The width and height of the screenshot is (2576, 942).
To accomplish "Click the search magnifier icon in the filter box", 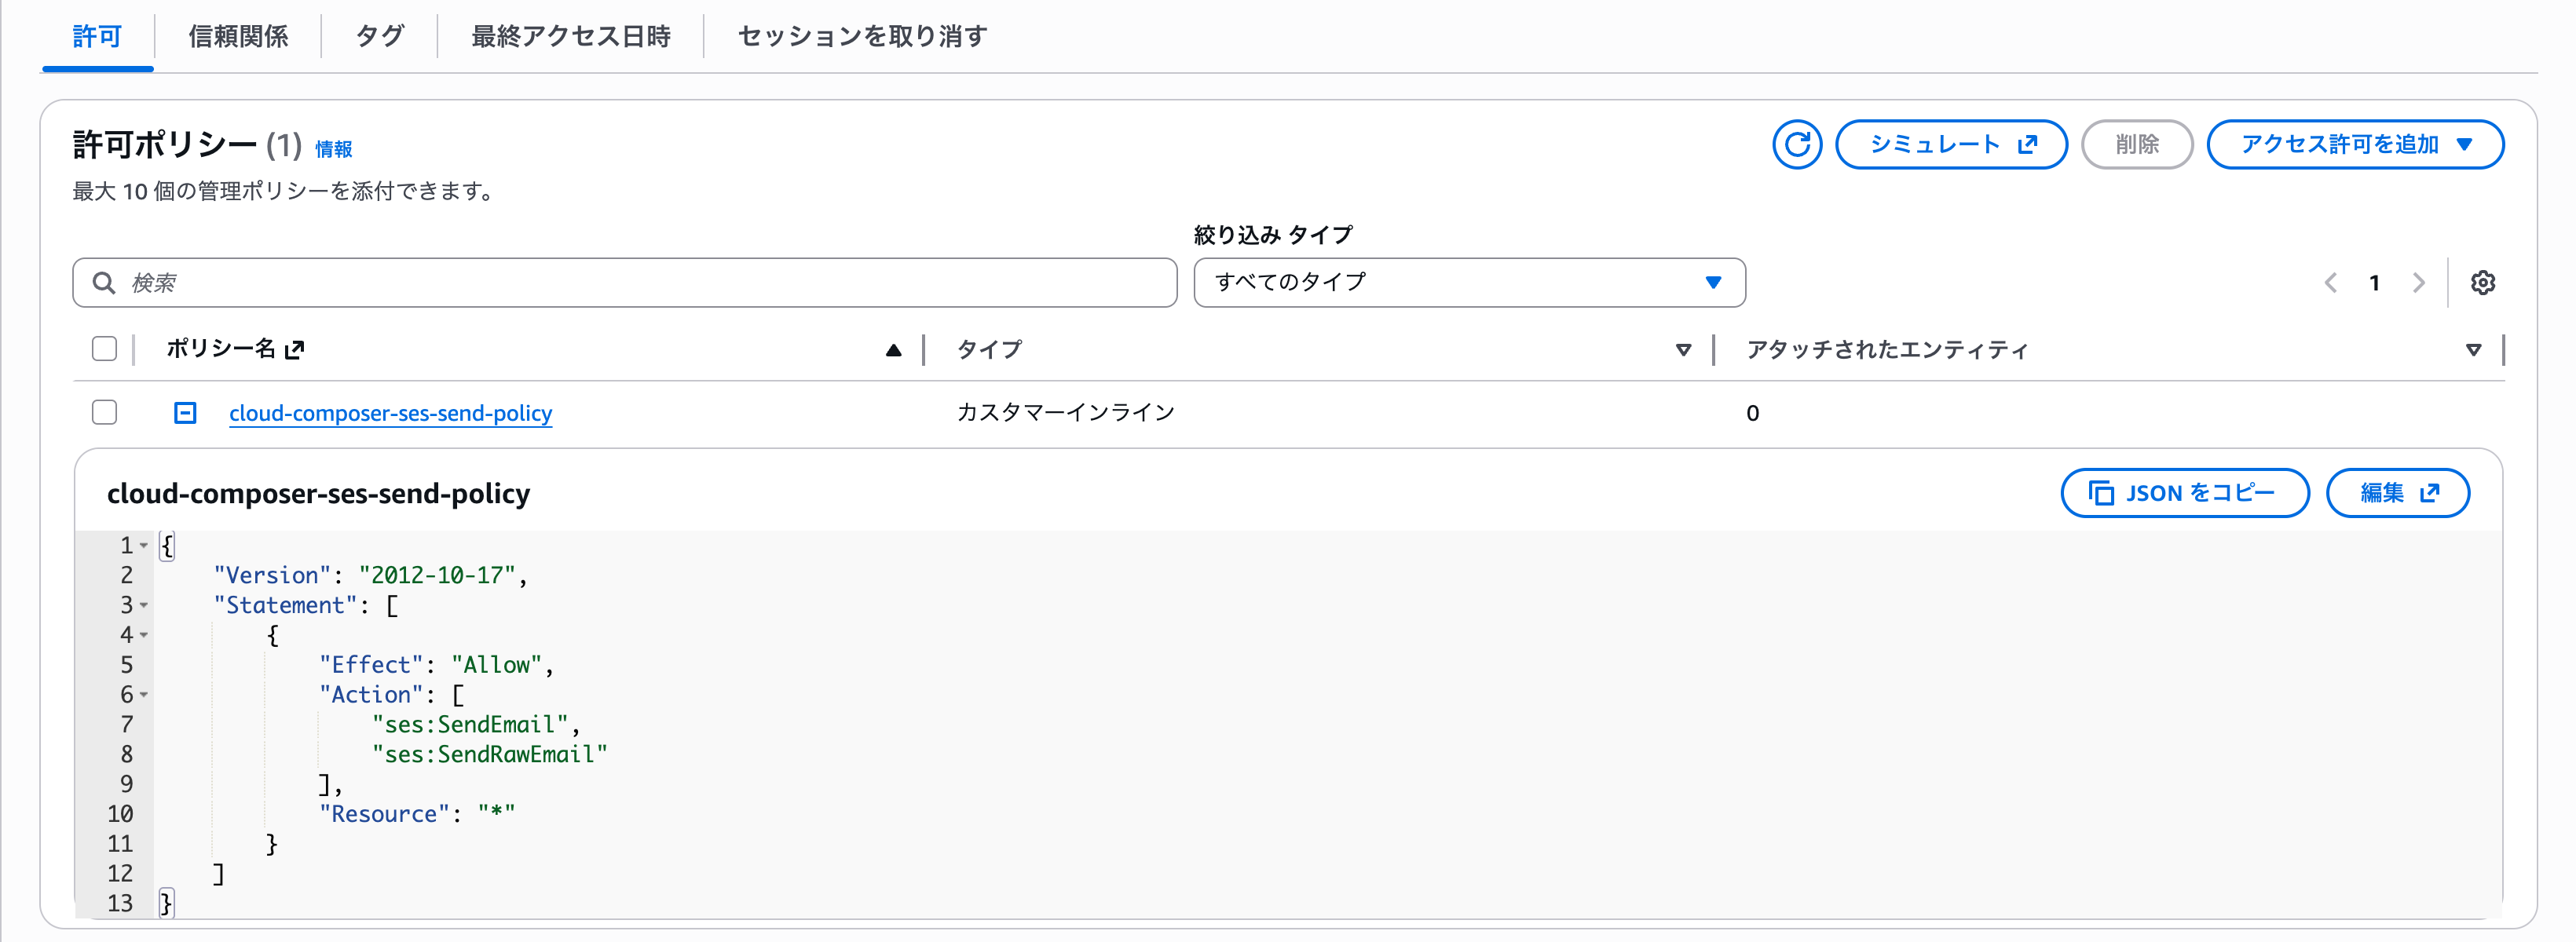I will click(104, 282).
